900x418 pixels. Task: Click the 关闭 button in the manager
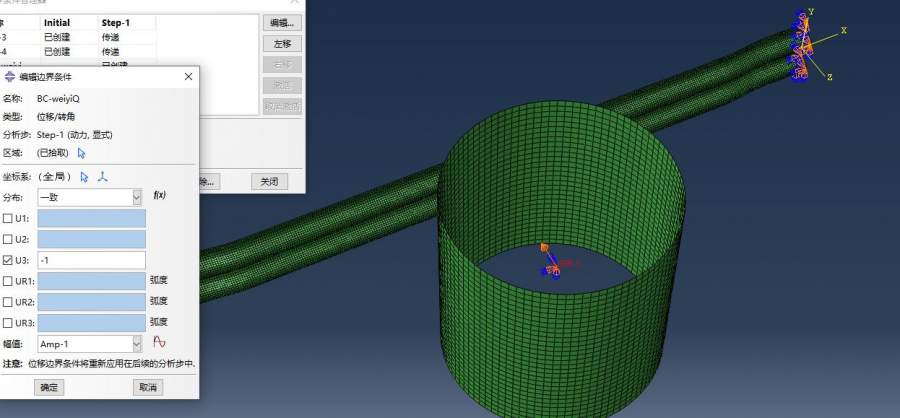pos(269,181)
